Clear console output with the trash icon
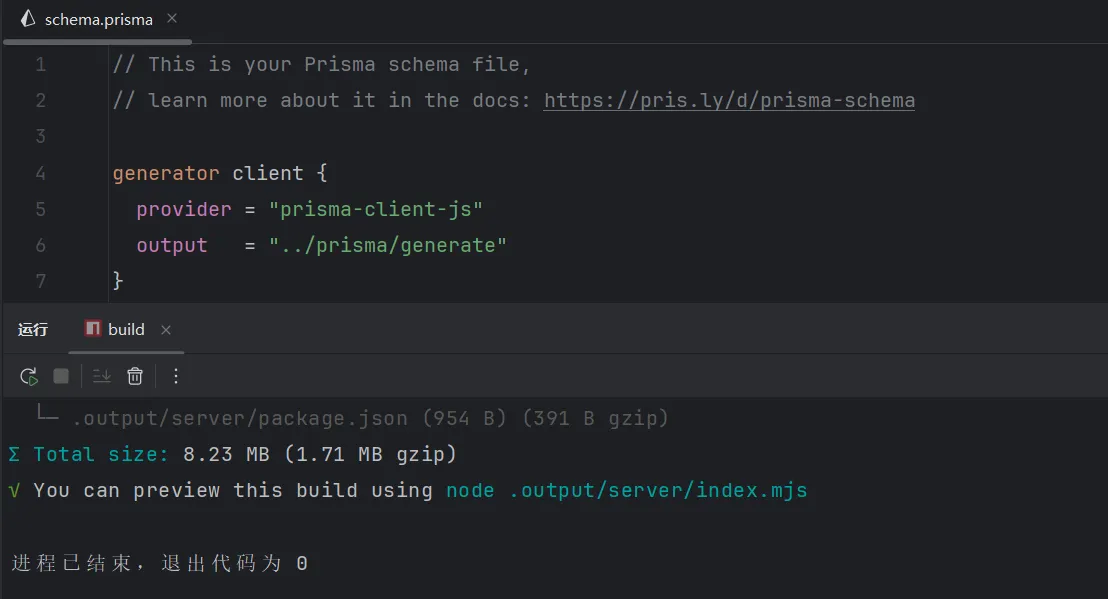Viewport: 1108px width, 599px height. pos(135,376)
